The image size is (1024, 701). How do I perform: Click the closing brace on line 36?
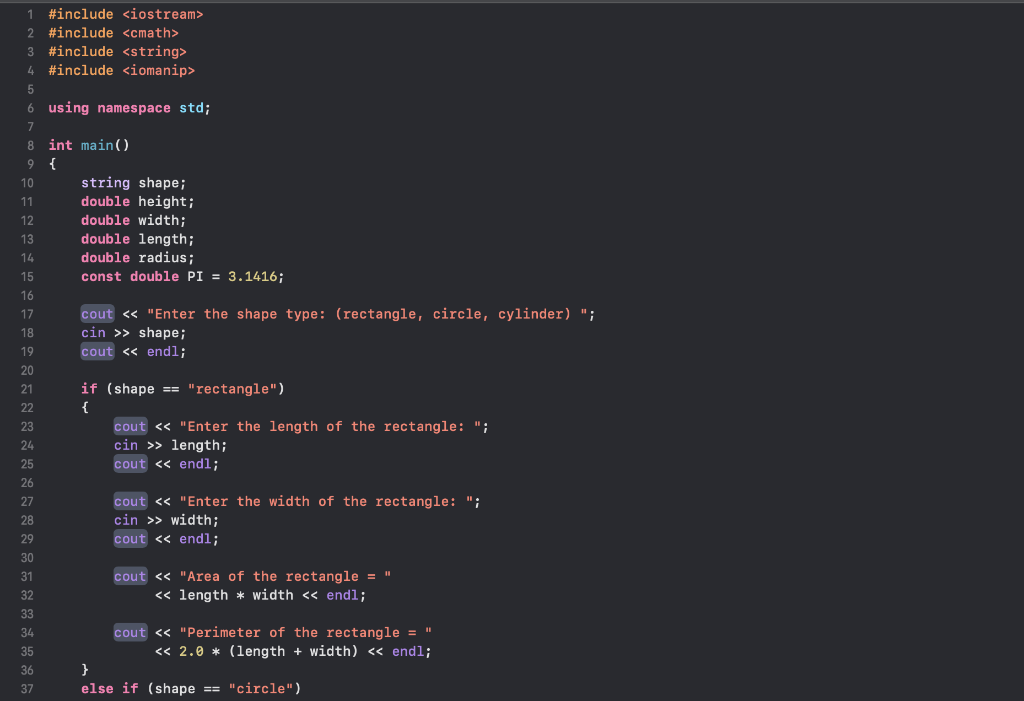[86, 670]
